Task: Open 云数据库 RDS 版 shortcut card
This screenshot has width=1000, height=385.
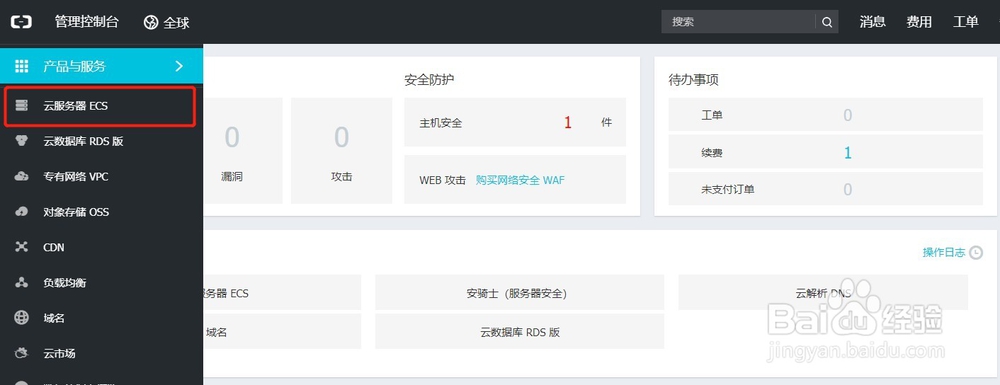Action: click(519, 331)
